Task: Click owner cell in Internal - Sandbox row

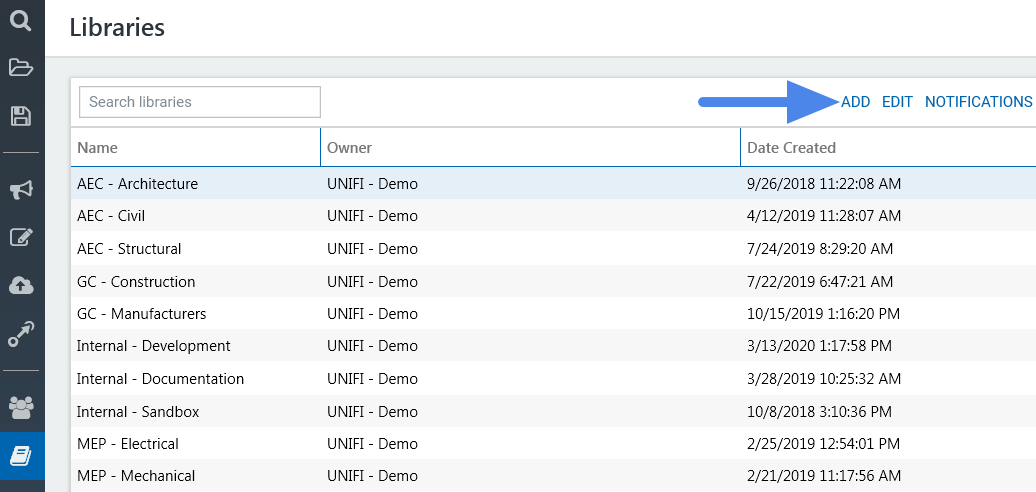Action: coord(373,412)
